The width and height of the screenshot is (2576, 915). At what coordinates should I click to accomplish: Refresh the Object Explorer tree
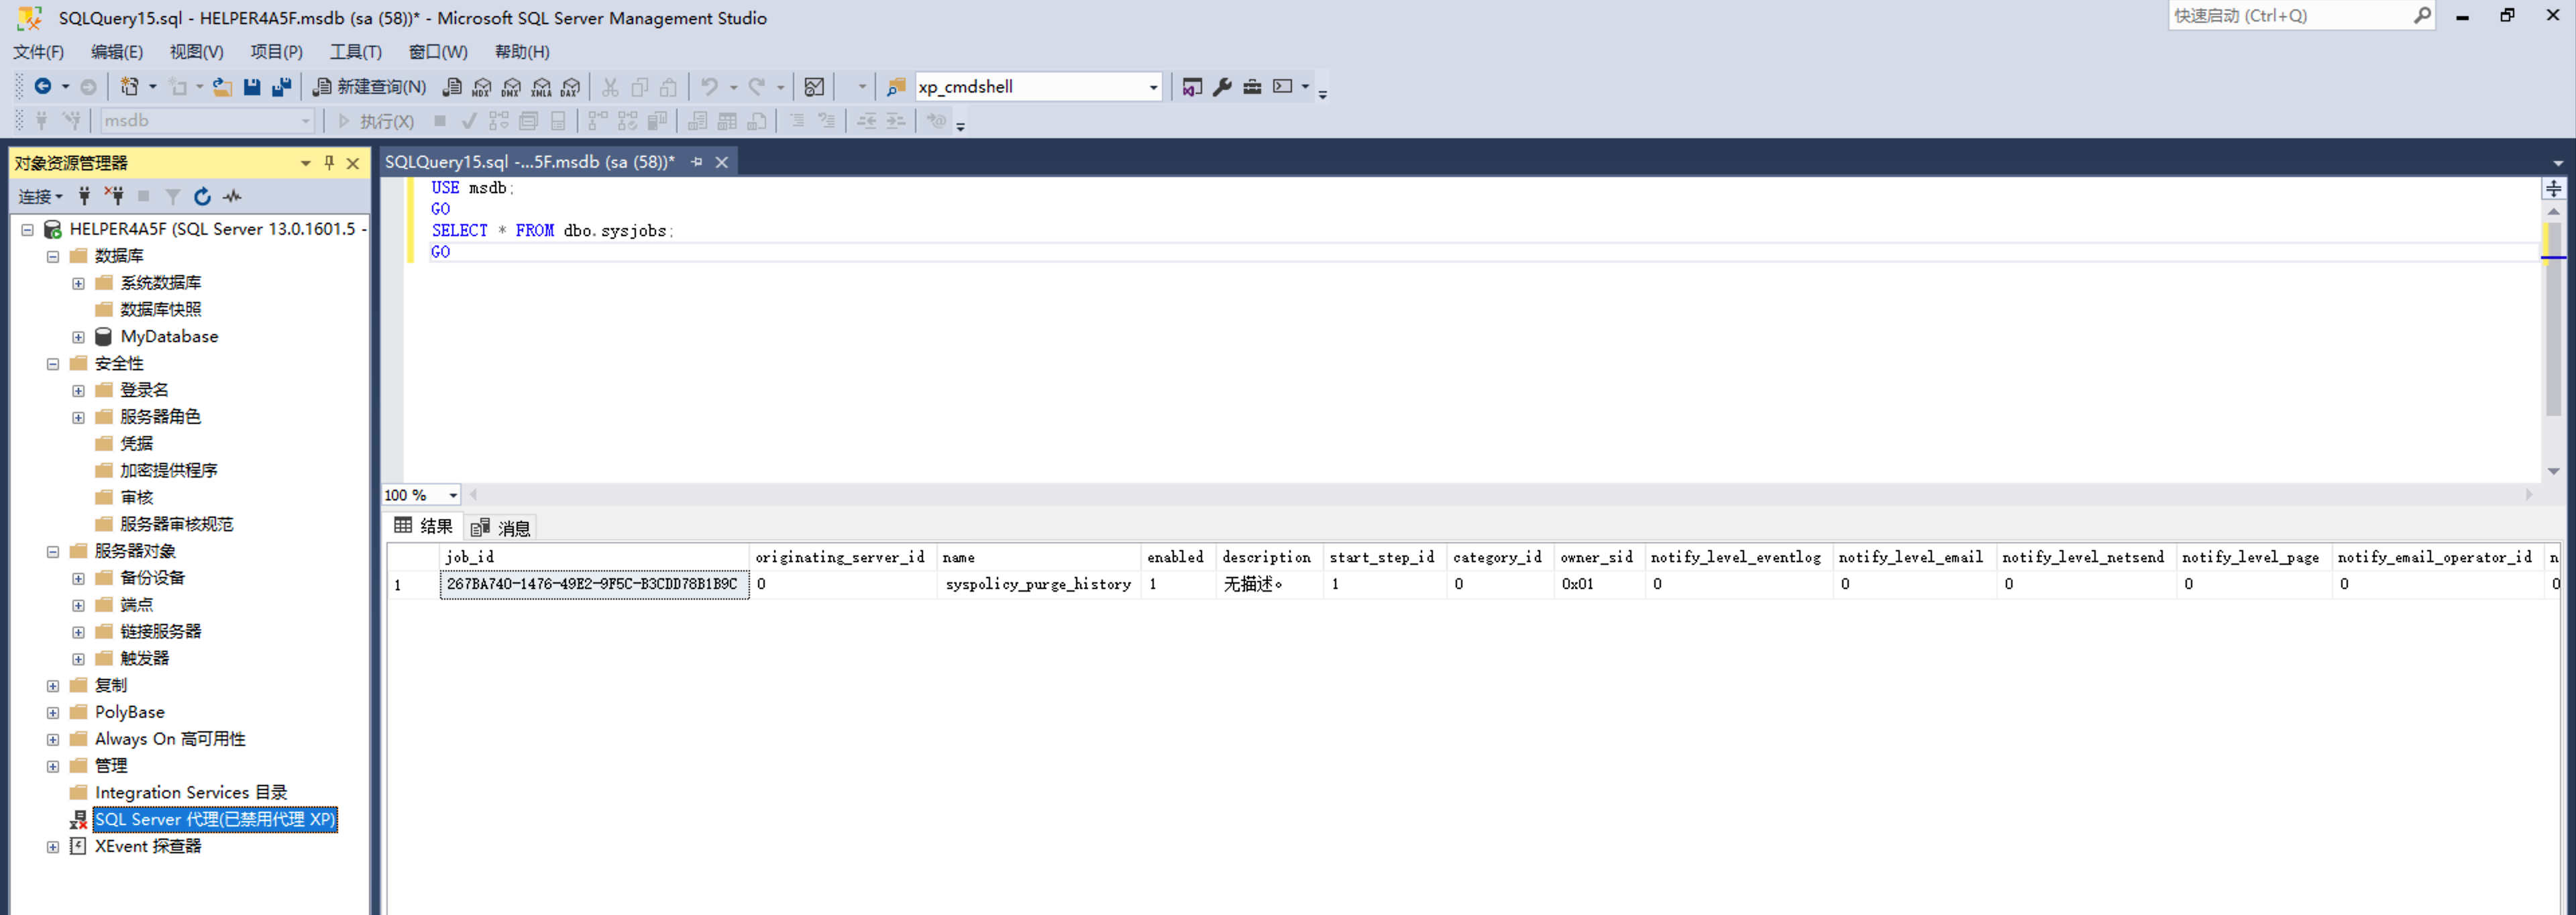pos(202,196)
